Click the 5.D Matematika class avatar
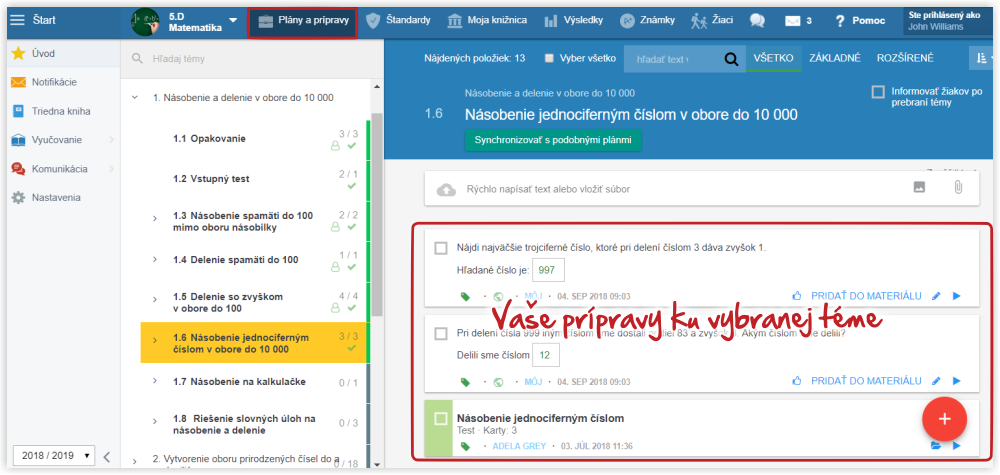The image size is (1000, 475). (x=145, y=21)
